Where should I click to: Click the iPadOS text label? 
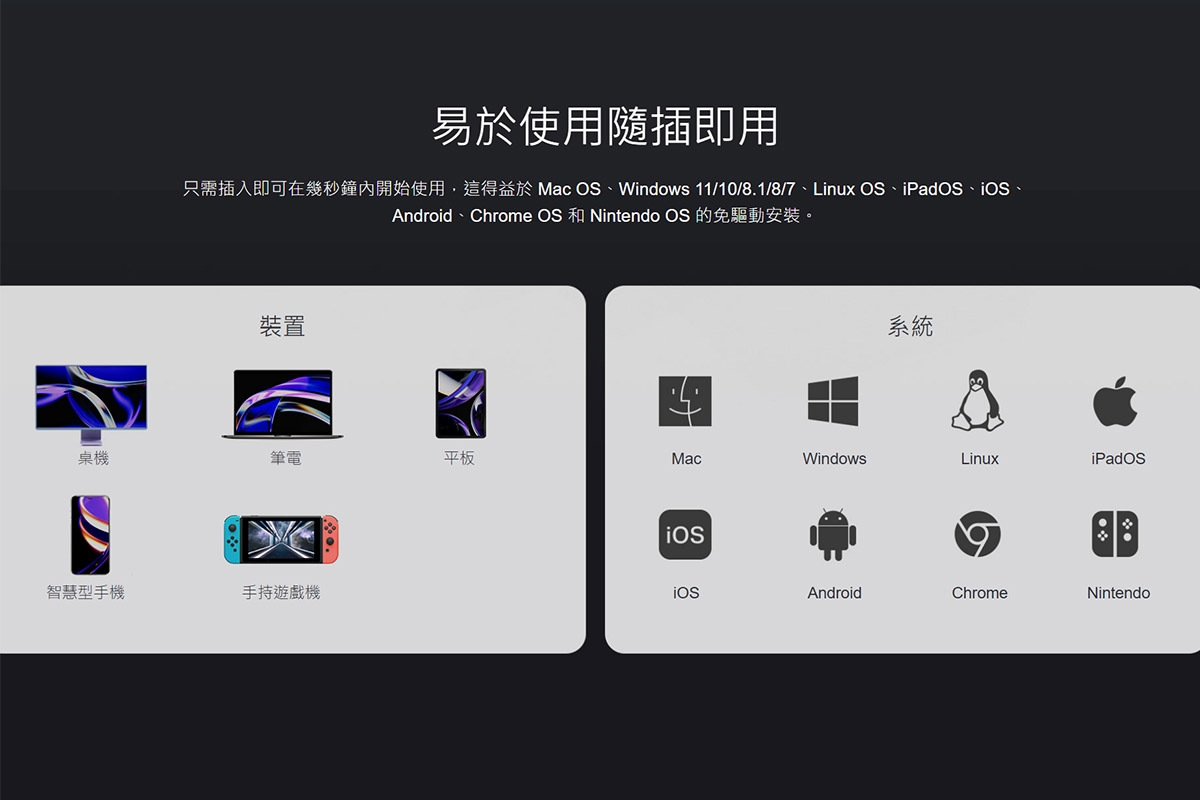[x=1118, y=459]
